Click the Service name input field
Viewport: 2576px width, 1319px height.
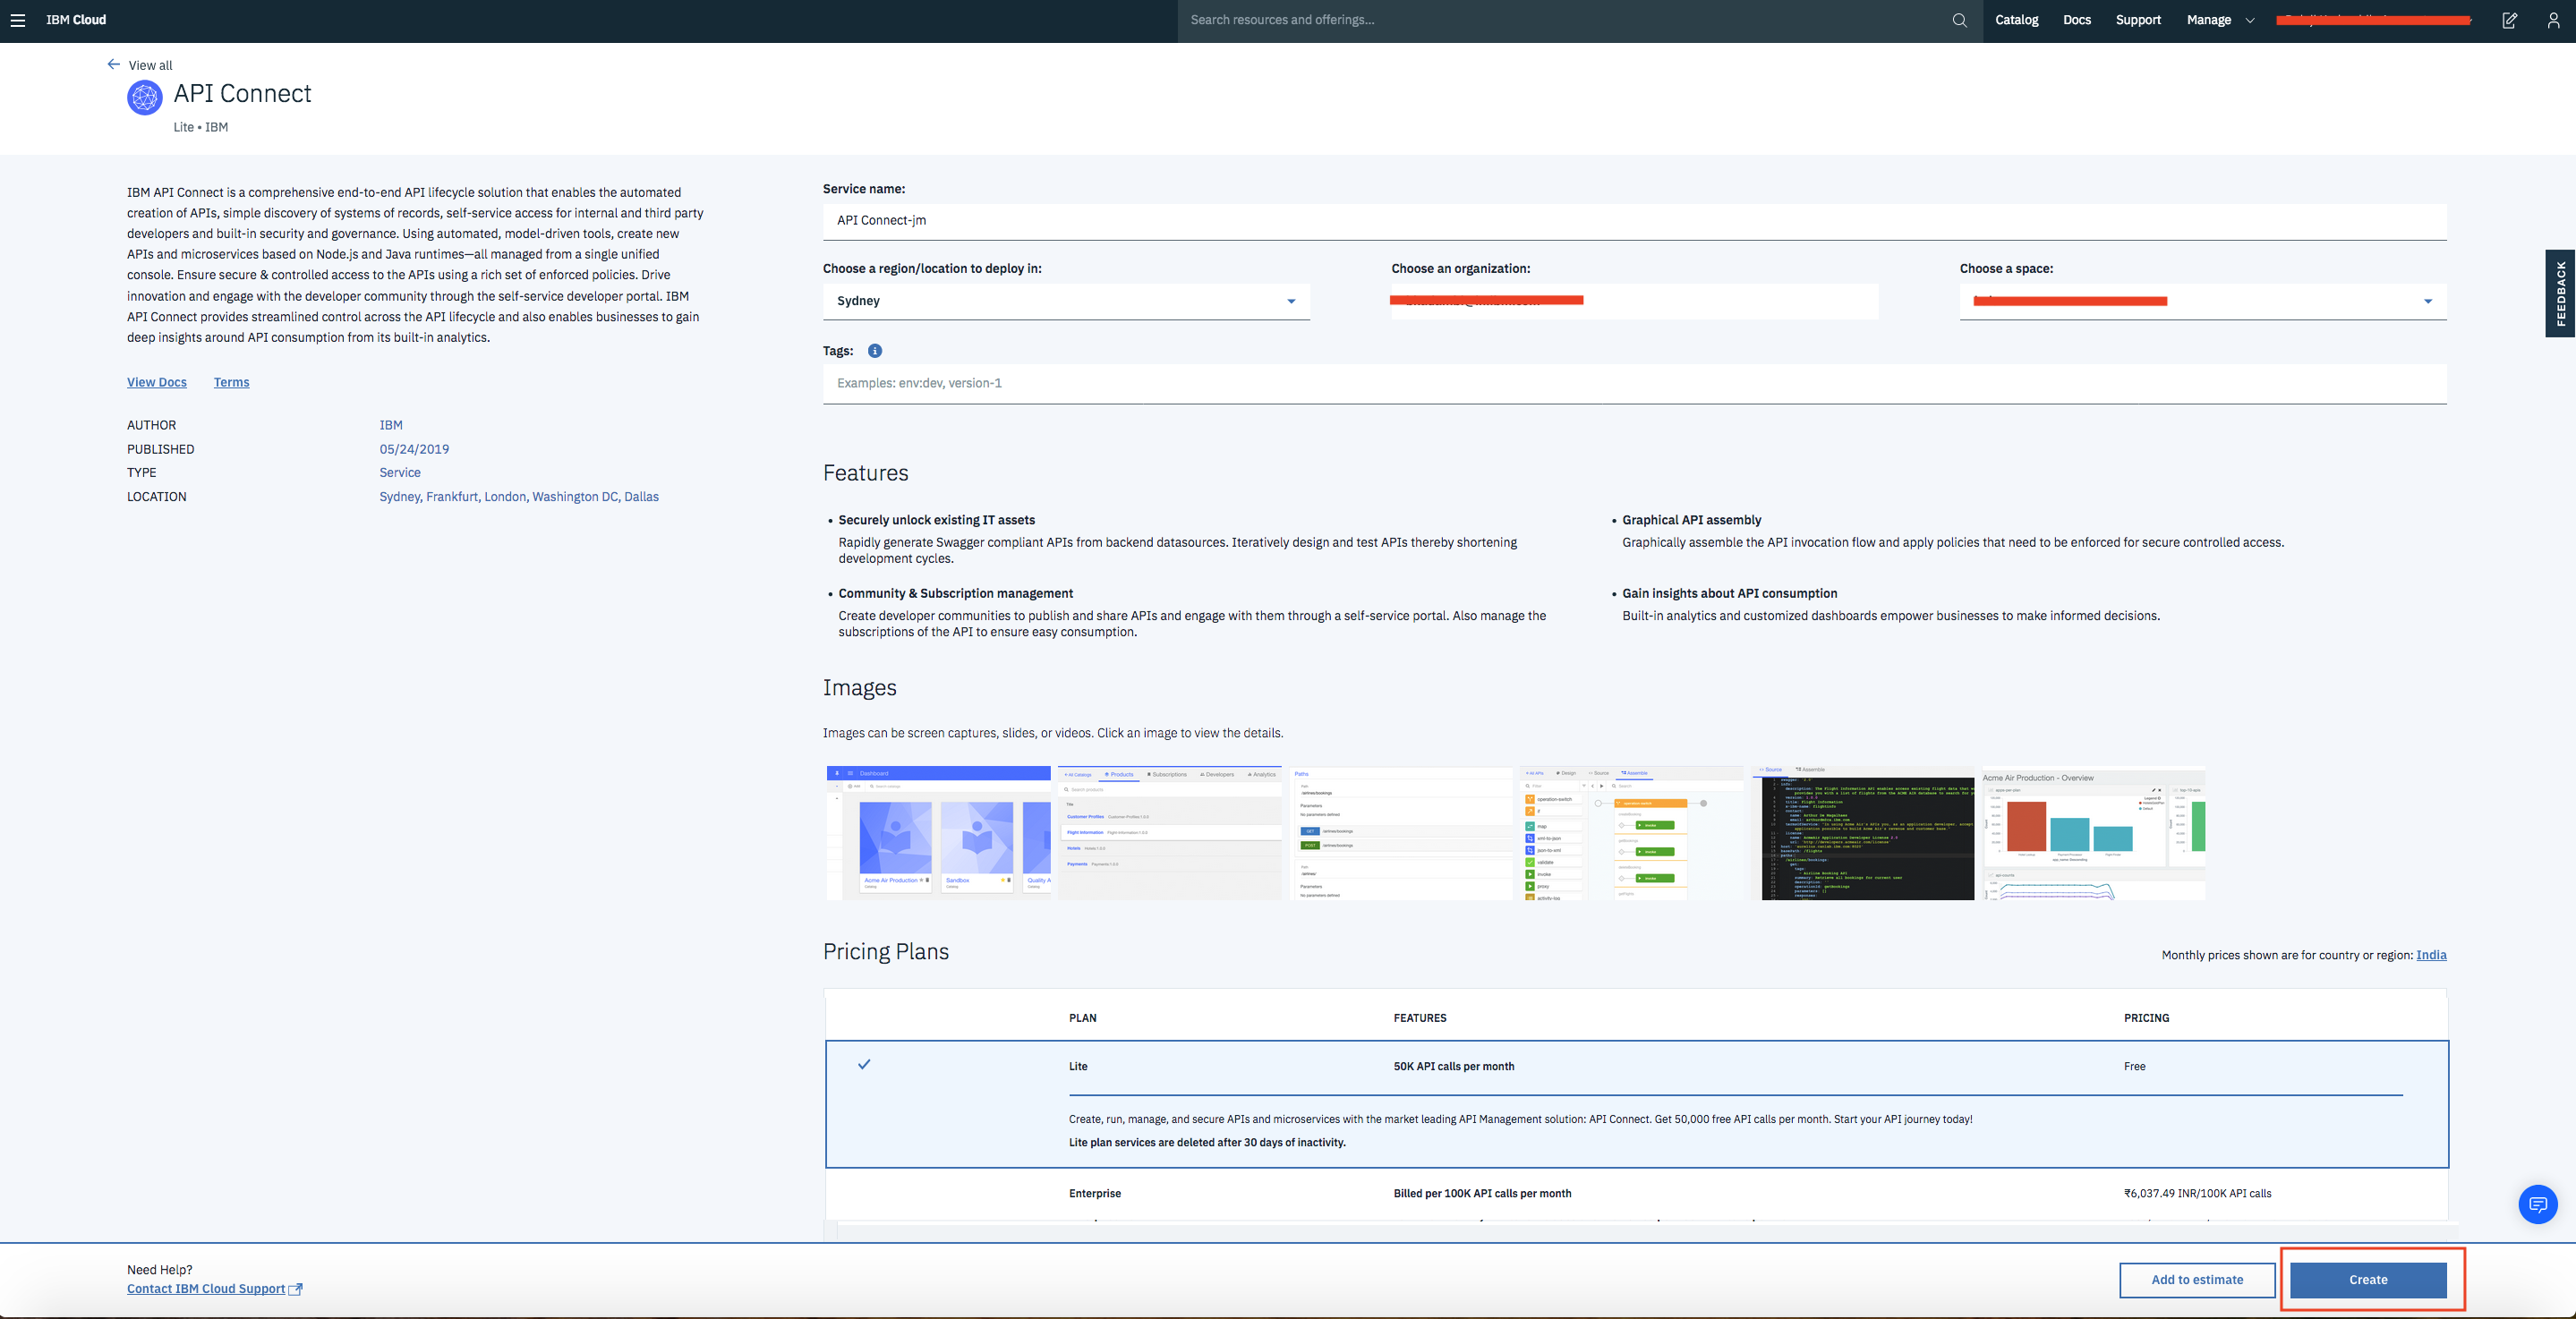[x=1634, y=221]
